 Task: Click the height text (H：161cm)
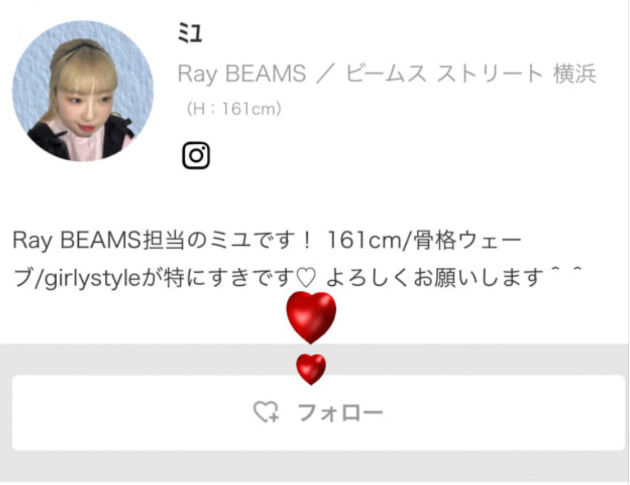point(233,109)
